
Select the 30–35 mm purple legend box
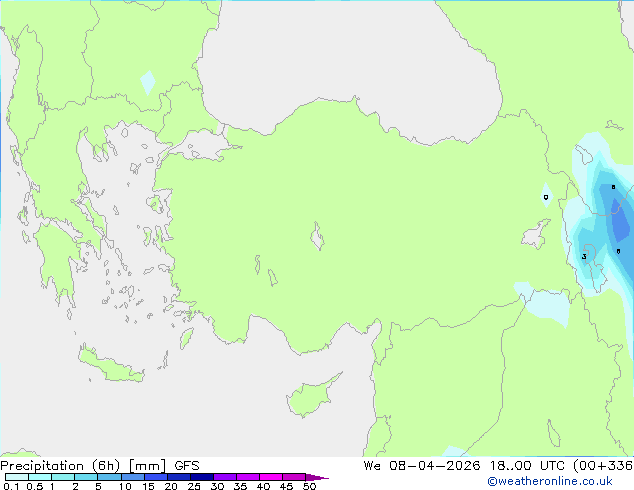tap(225, 477)
